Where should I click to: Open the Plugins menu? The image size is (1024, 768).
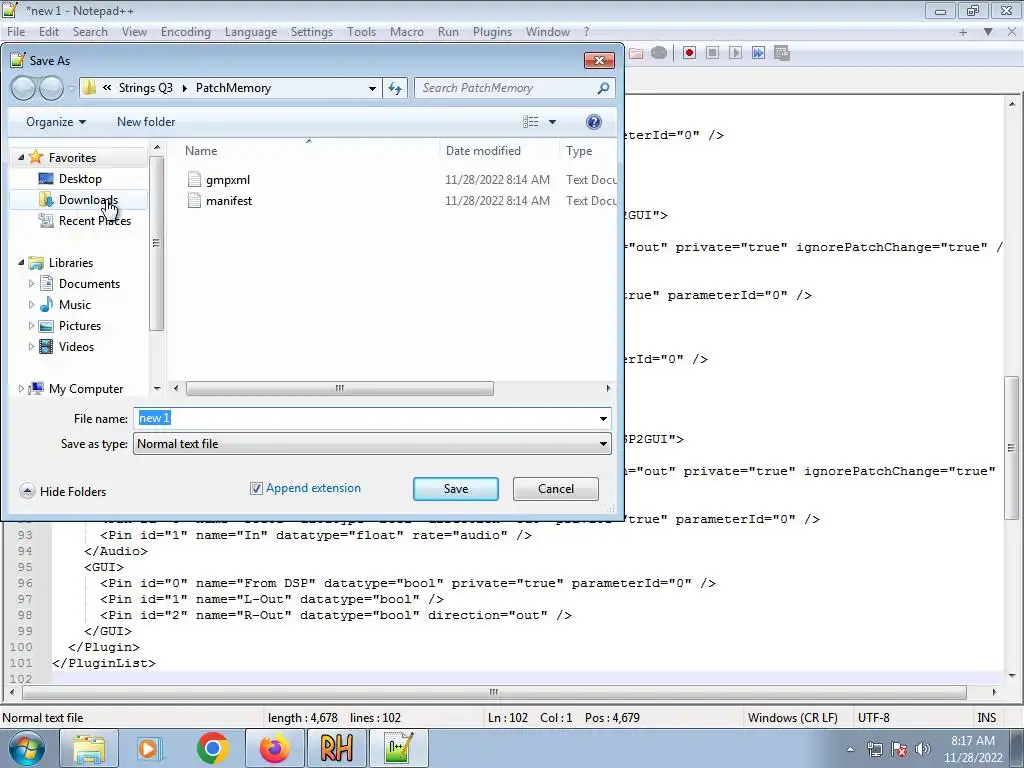click(492, 32)
